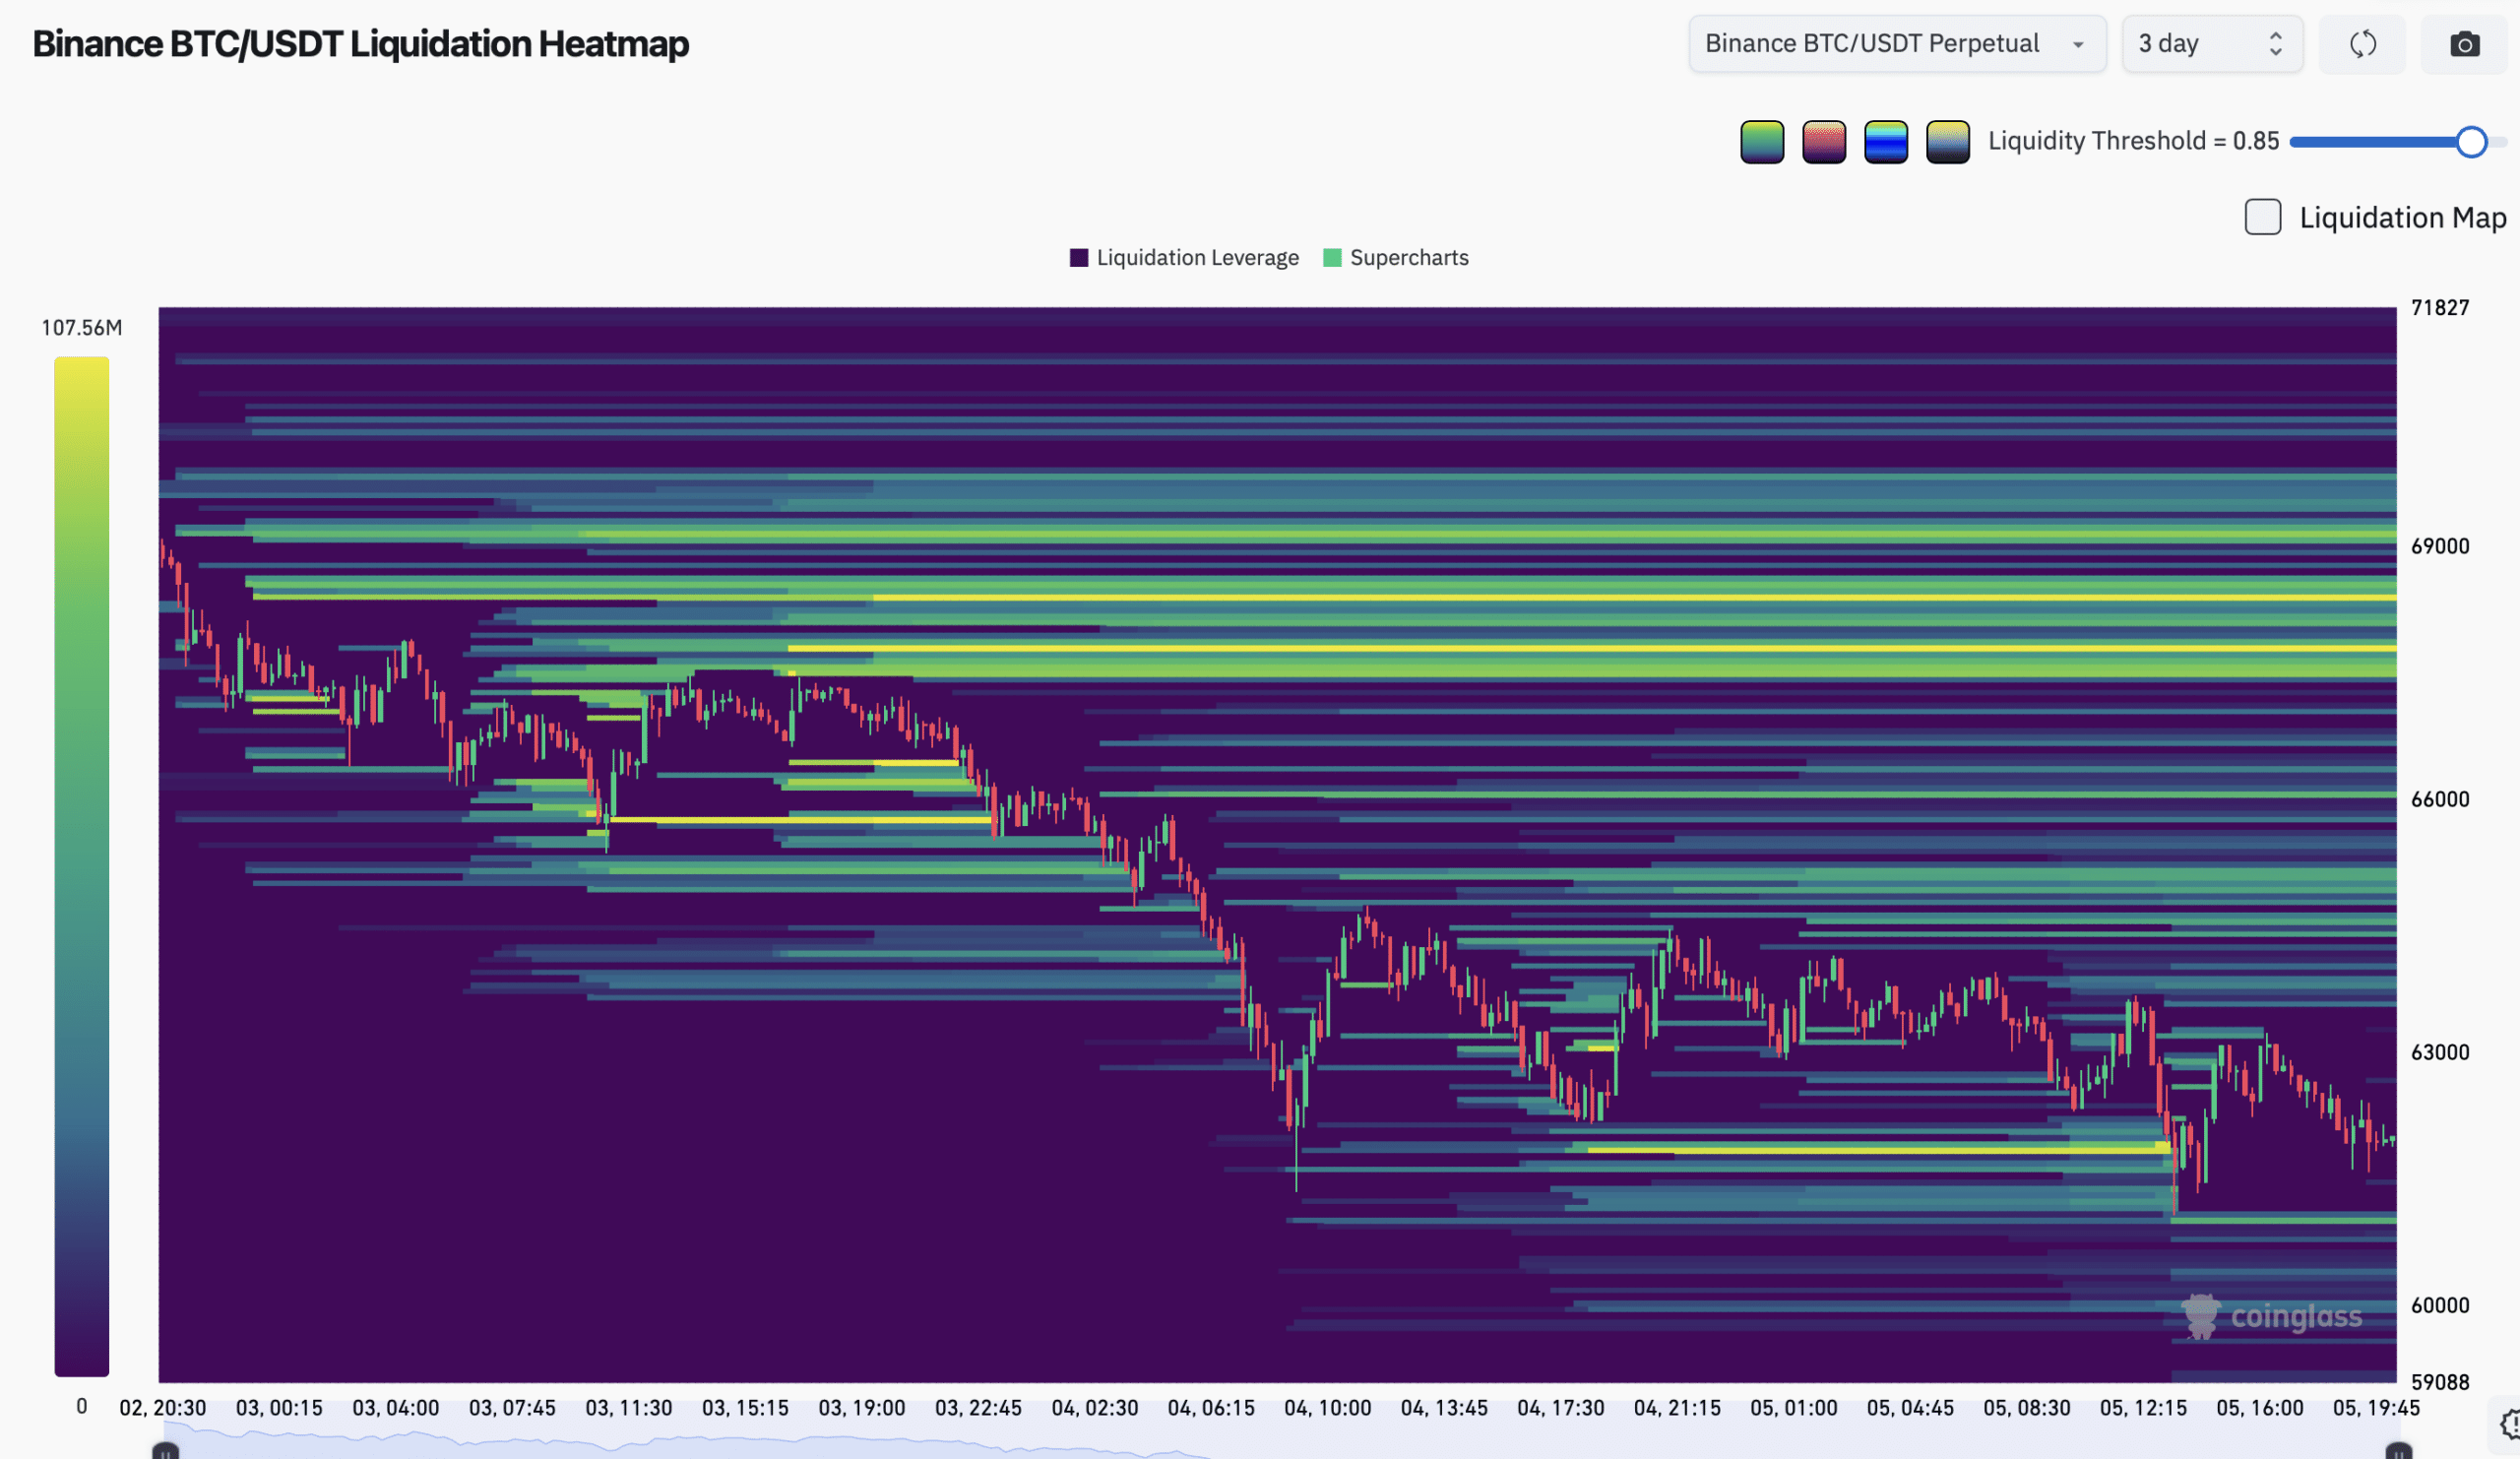Viewport: 2520px width, 1459px height.
Task: Click the 04, 06:15 time axis label
Action: pos(1212,1408)
